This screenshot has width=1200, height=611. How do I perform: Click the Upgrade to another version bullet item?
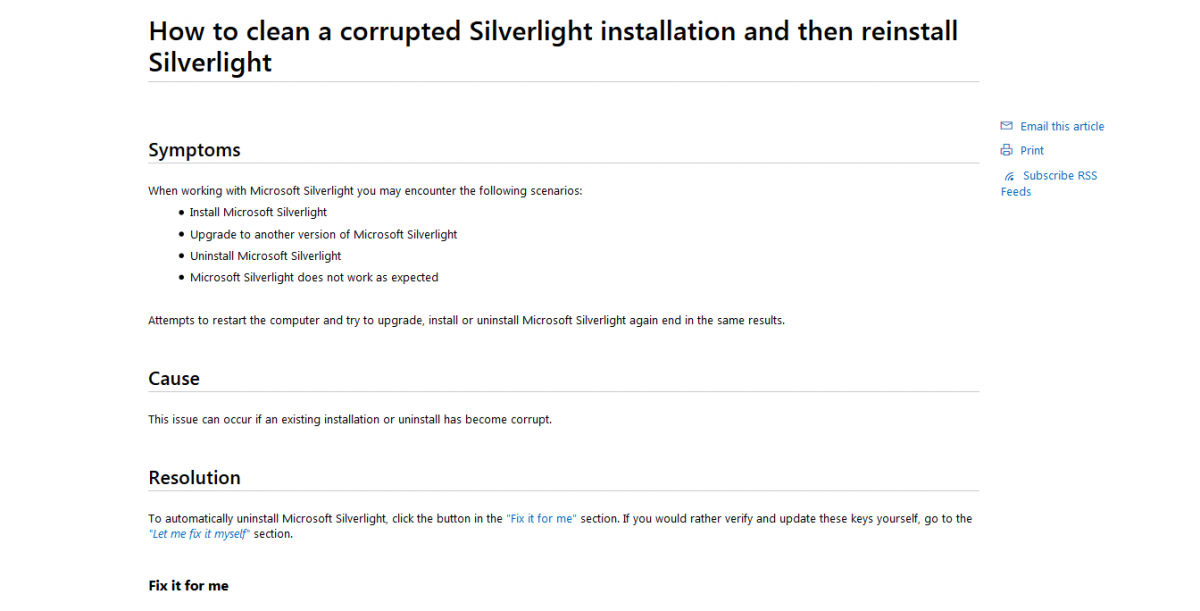click(323, 234)
